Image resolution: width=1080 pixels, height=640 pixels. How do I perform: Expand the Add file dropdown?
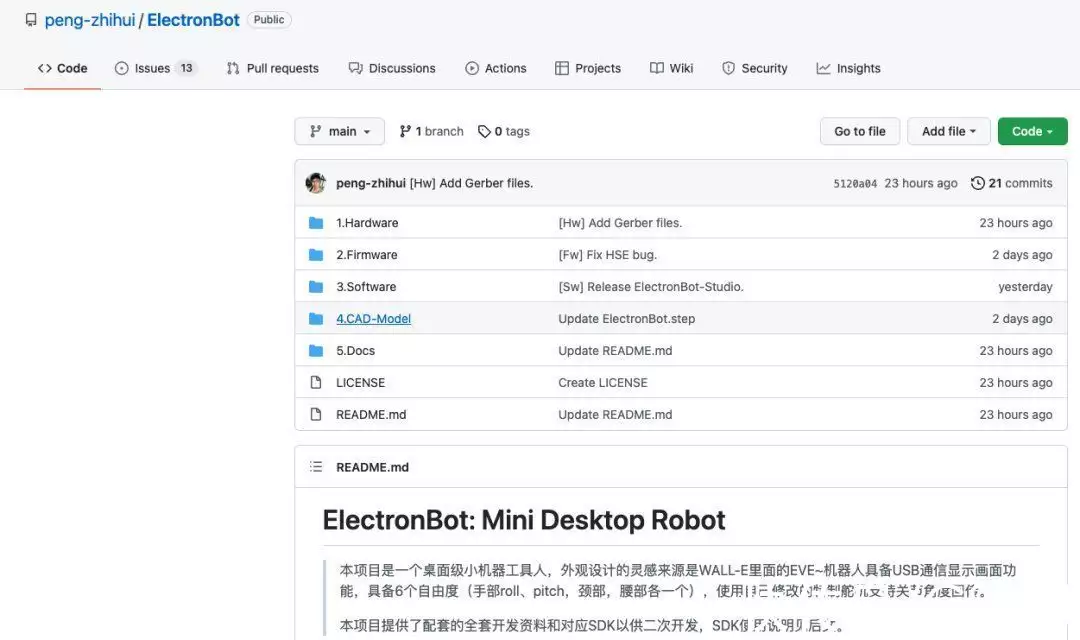click(948, 131)
